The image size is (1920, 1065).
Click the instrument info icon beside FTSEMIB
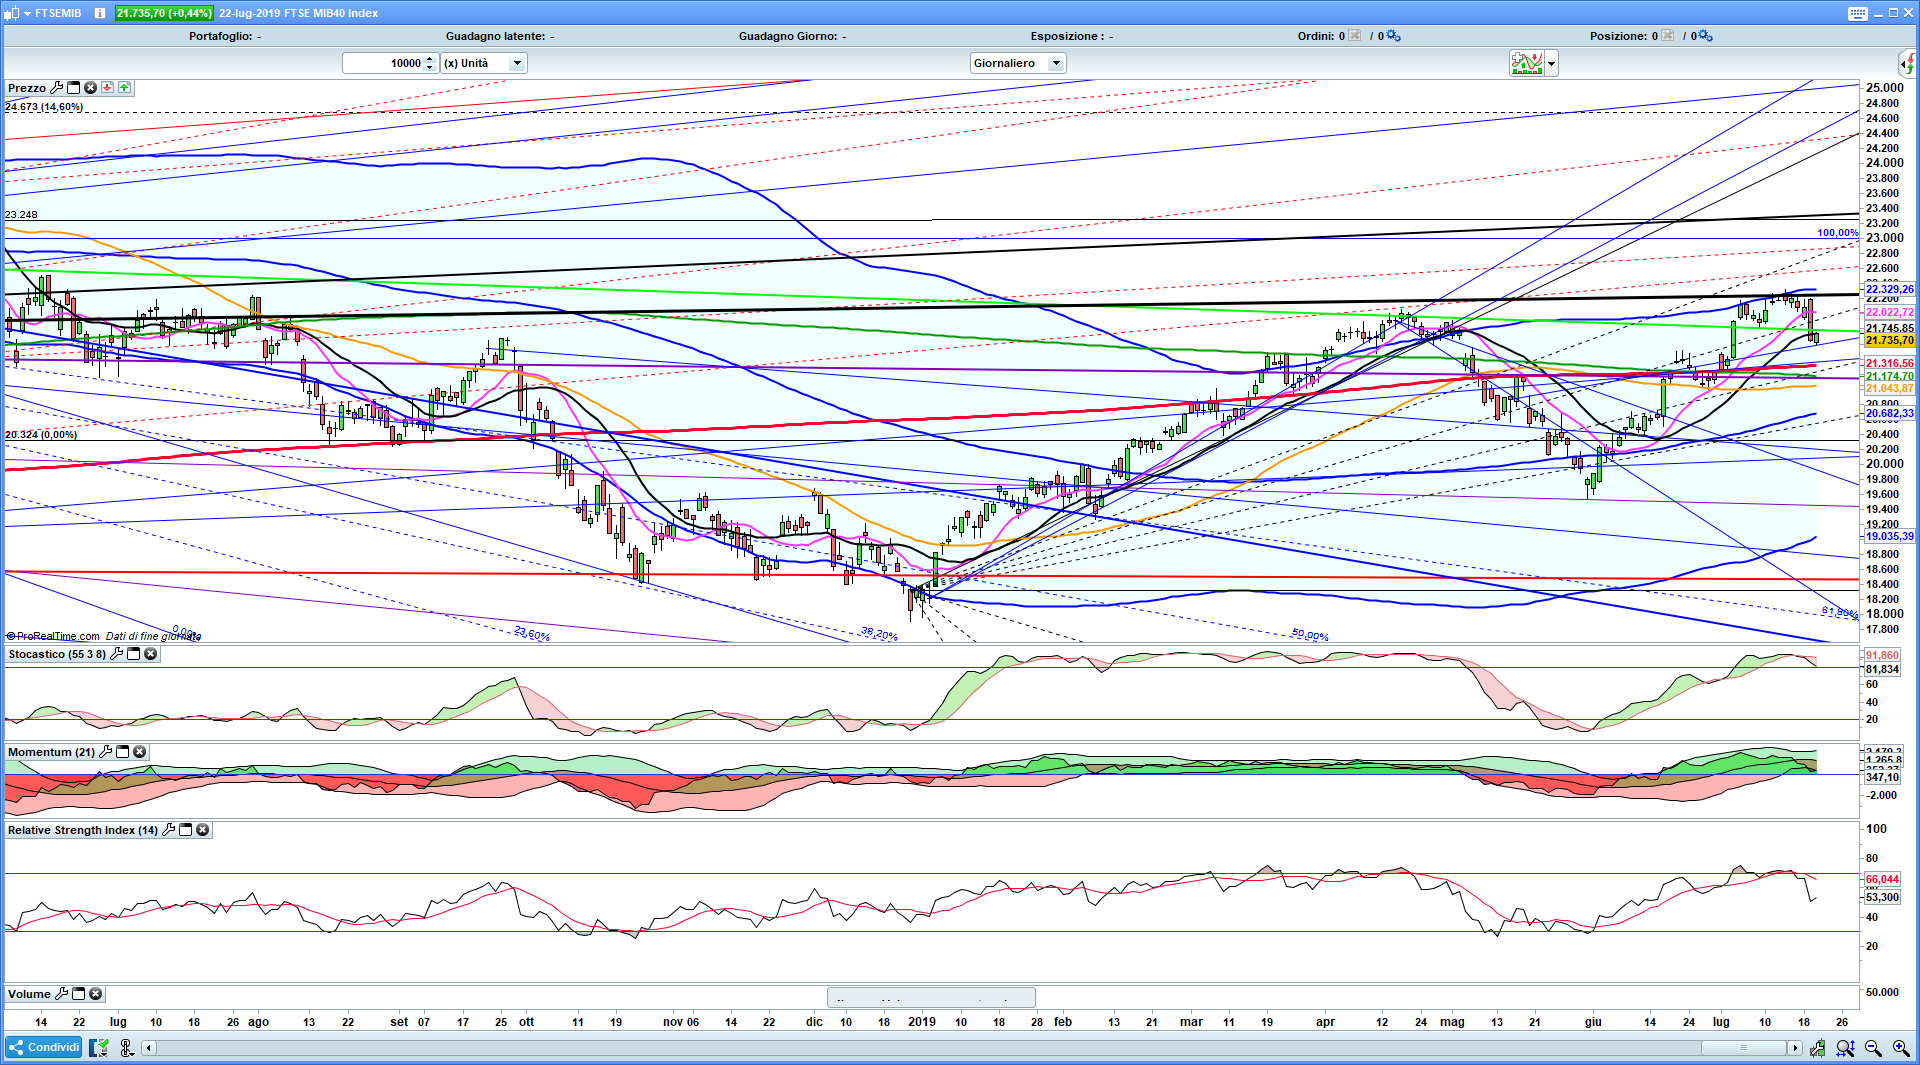(100, 13)
